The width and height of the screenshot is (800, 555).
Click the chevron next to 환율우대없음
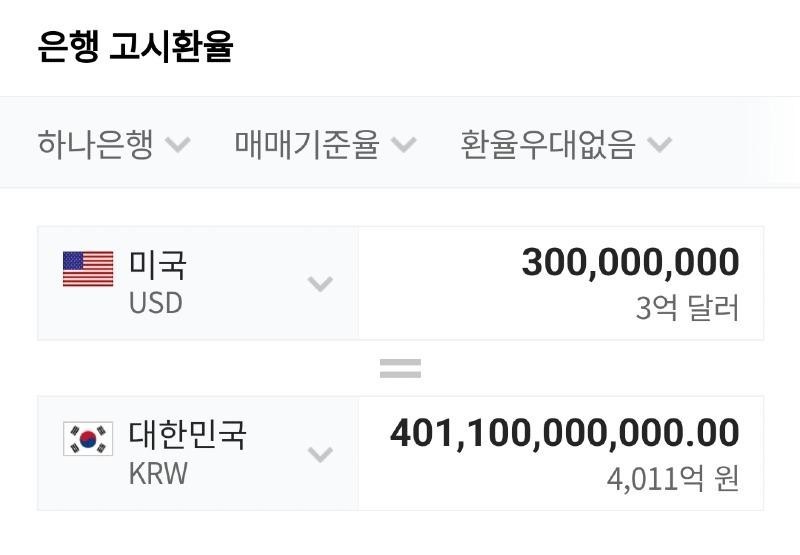659,145
